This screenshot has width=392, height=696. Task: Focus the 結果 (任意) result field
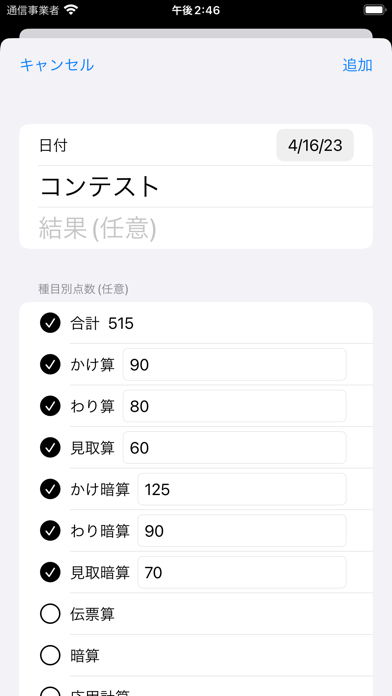point(205,228)
